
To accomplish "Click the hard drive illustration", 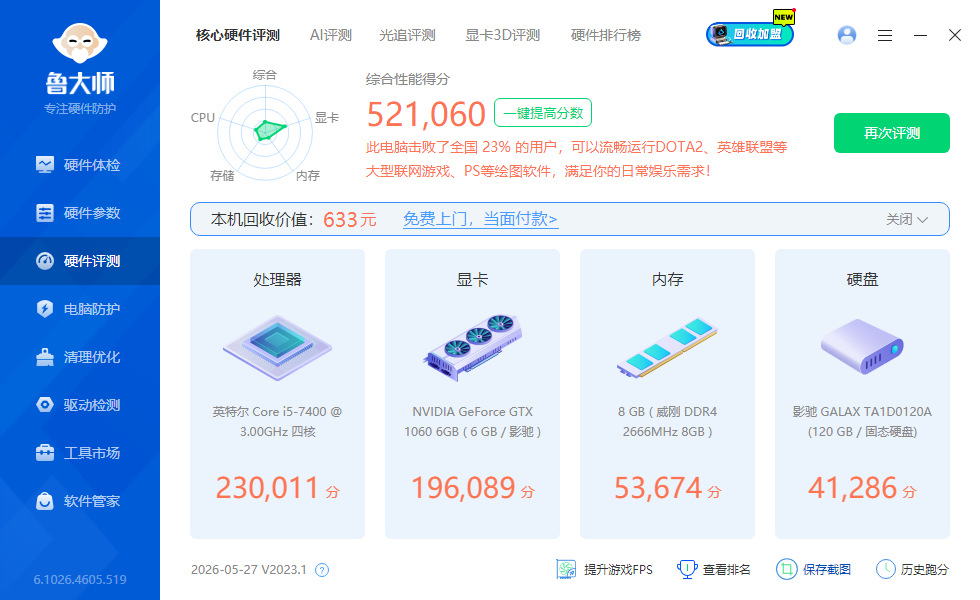I will (x=862, y=347).
